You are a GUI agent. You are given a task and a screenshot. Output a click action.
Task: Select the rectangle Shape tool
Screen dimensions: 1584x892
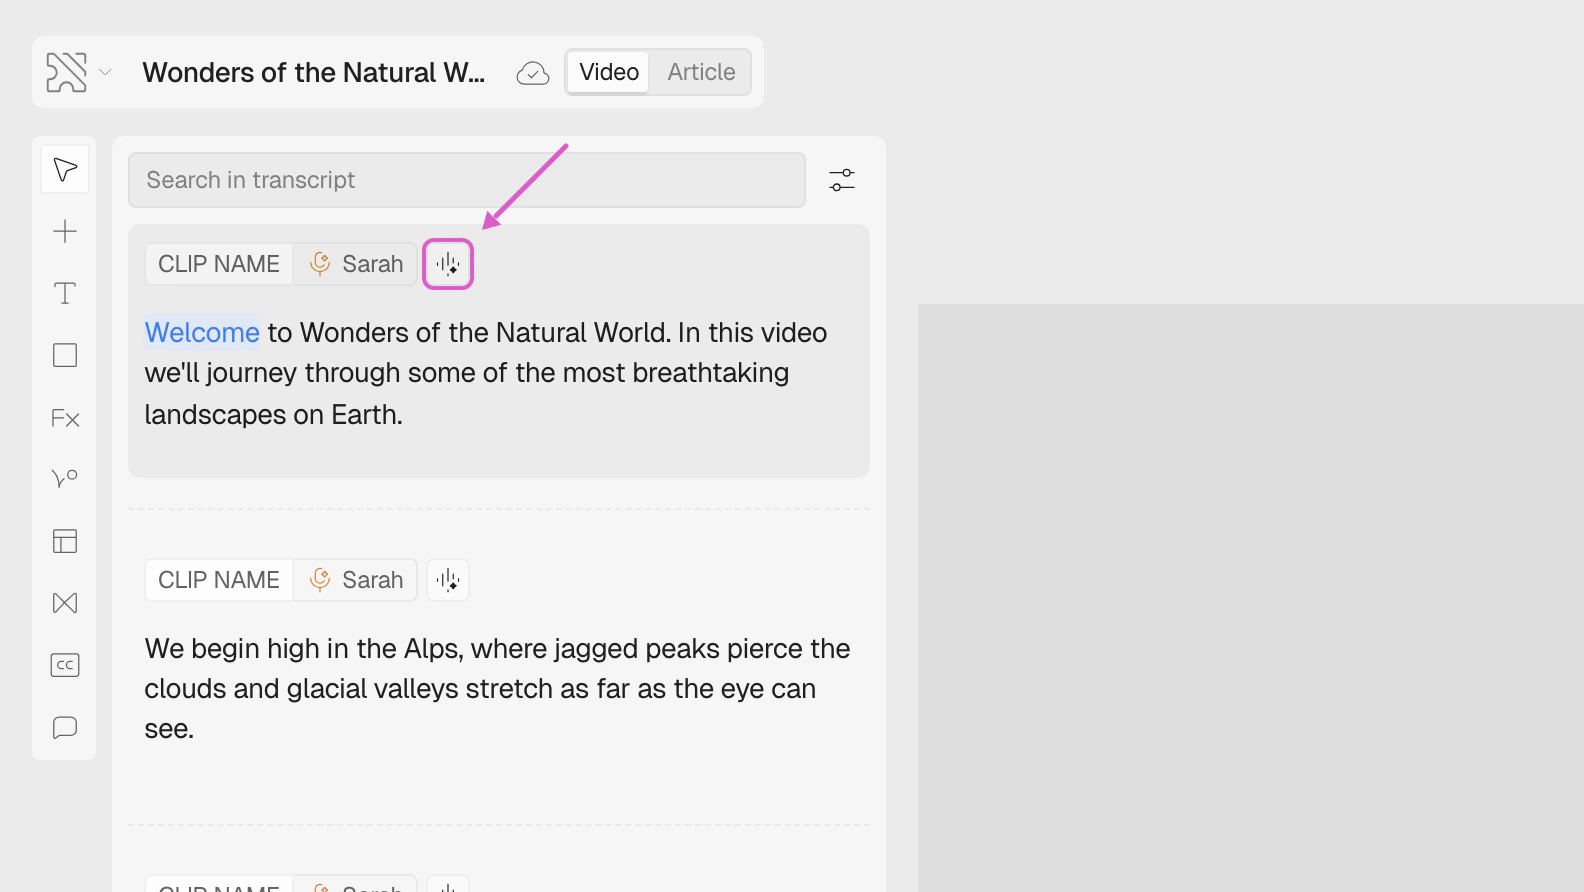coord(65,355)
